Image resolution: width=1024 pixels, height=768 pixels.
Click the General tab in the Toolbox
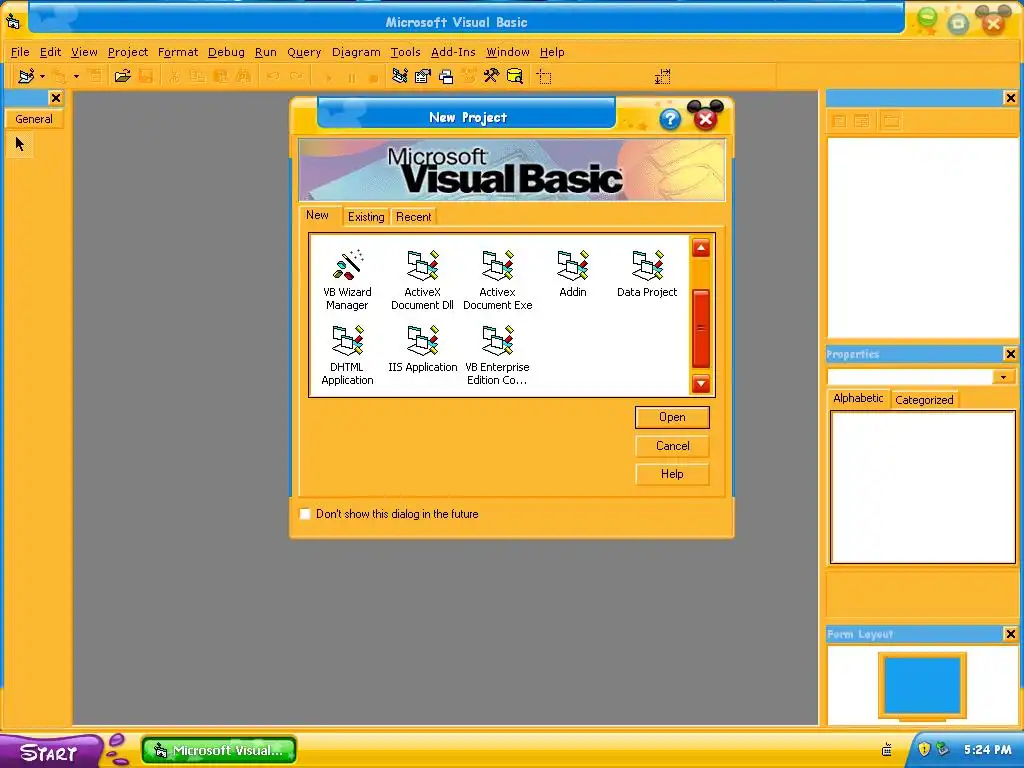[x=34, y=119]
